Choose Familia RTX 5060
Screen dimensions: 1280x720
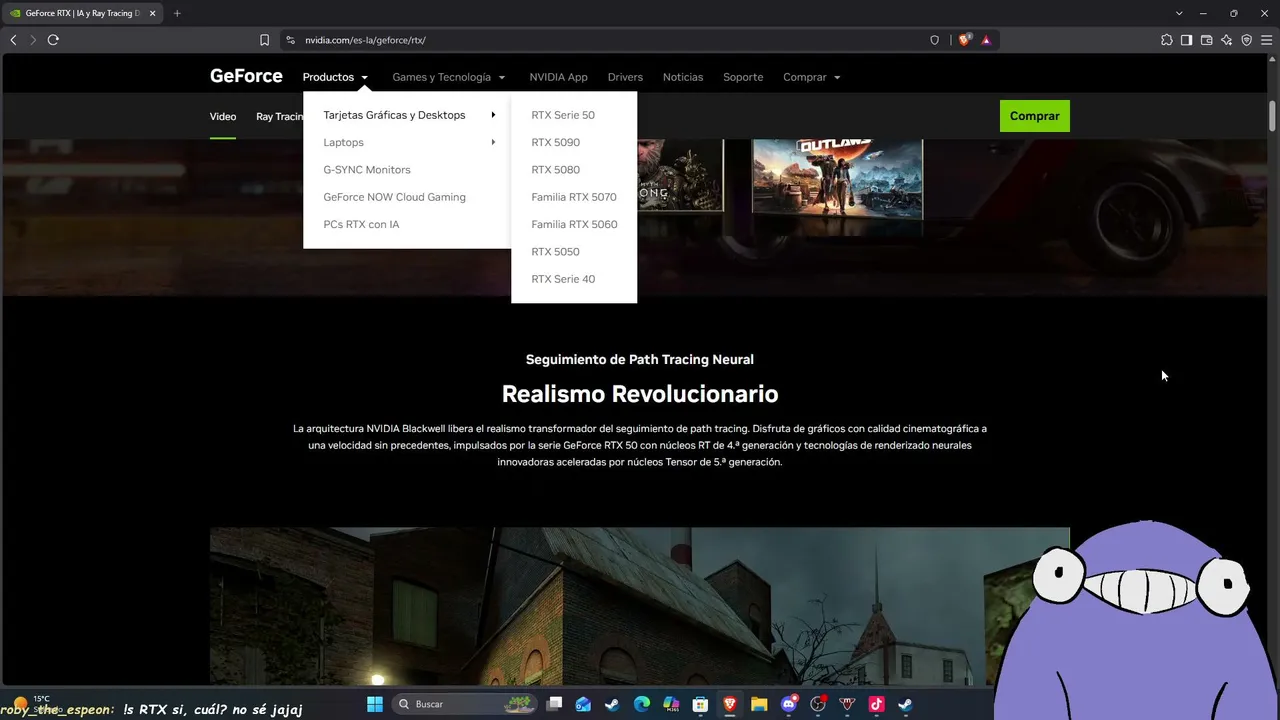coord(574,224)
